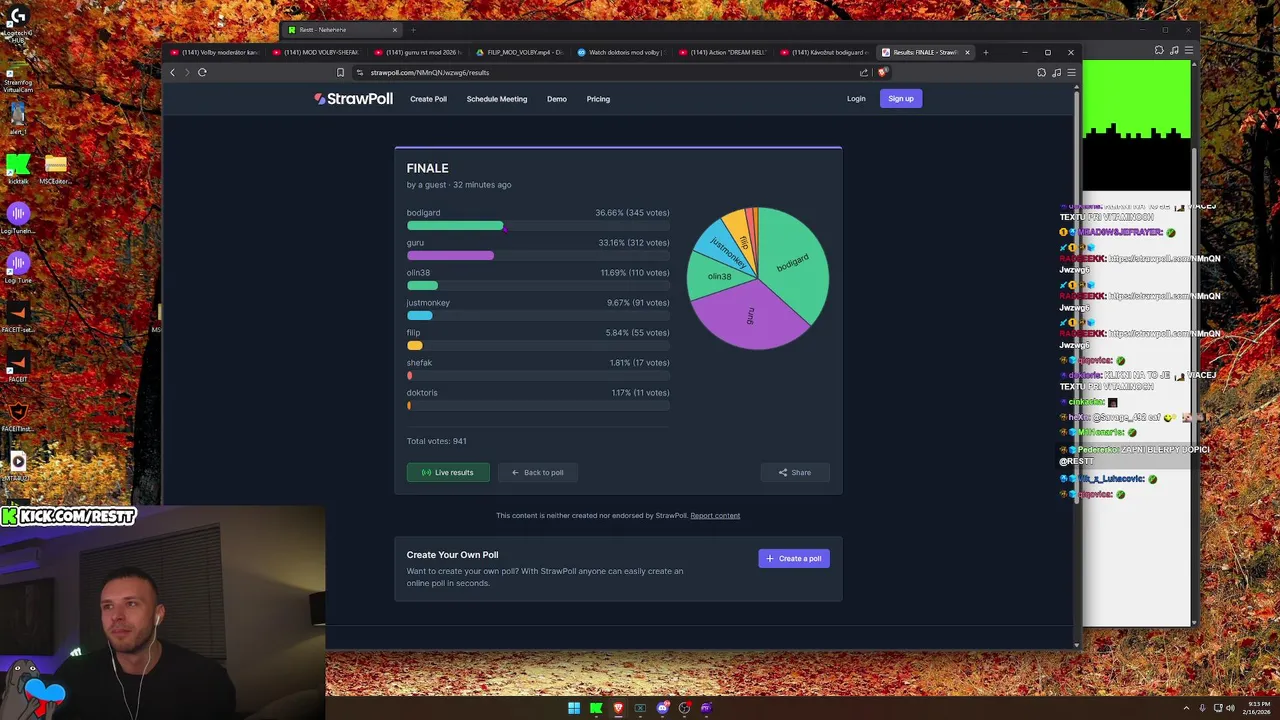Open the Windows Start menu
The height and width of the screenshot is (720, 1280).
pos(574,708)
